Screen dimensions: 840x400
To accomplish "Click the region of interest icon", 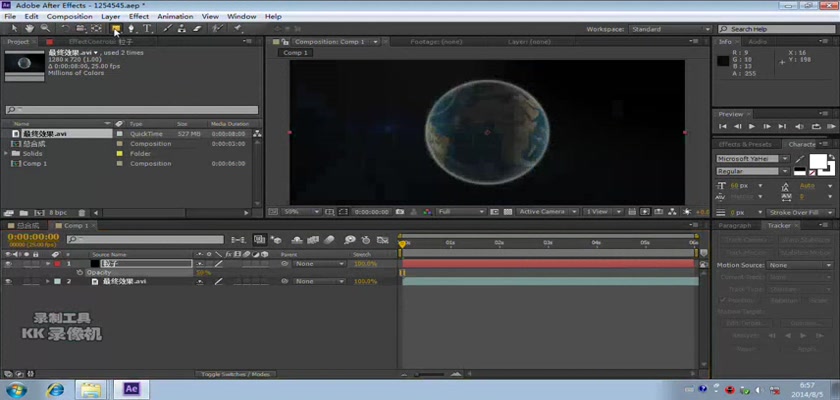I will [343, 212].
